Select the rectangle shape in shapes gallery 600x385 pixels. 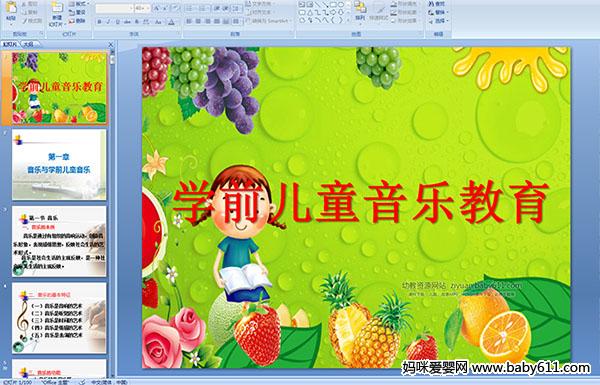333,4
